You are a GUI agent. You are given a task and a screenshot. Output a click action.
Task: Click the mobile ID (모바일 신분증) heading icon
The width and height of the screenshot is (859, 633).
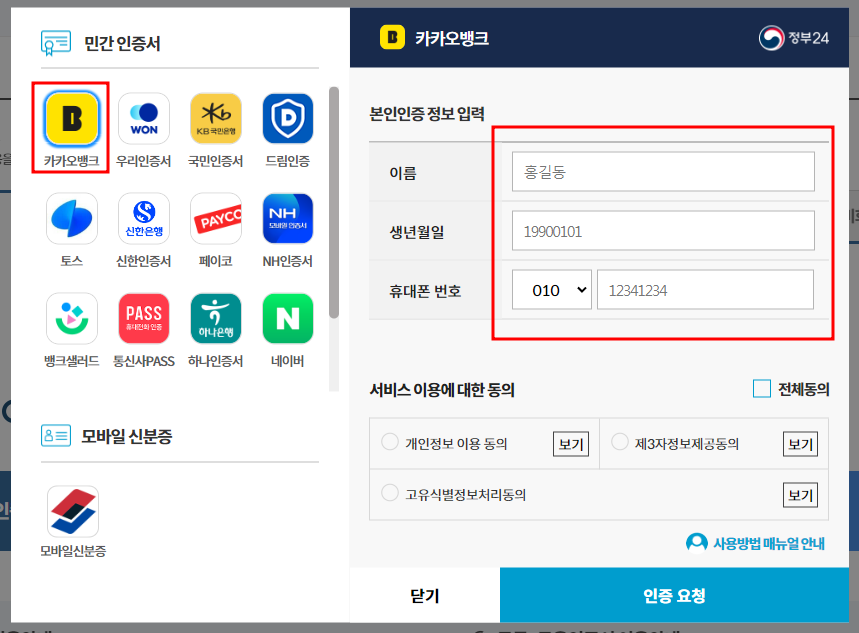click(x=56, y=436)
